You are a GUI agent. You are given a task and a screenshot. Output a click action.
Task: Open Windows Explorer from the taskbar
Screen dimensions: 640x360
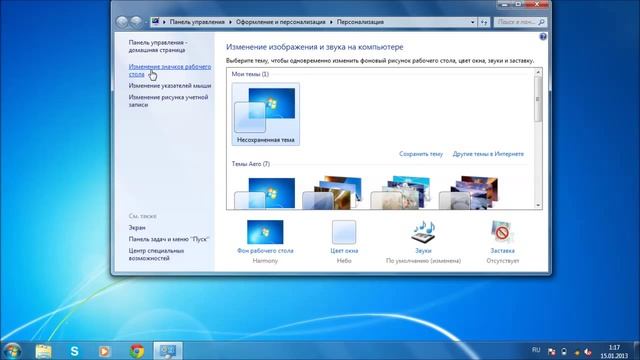tap(43, 351)
